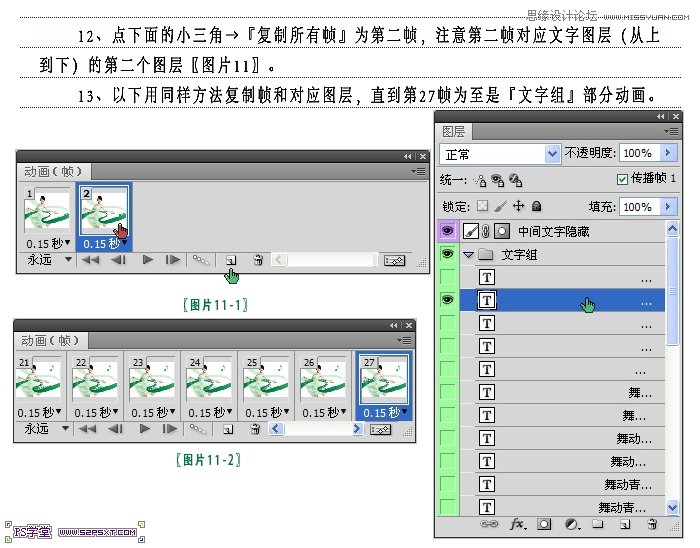The width and height of the screenshot is (700, 548).
Task: Add a layer mask from Layers panel bottom
Action: [544, 524]
